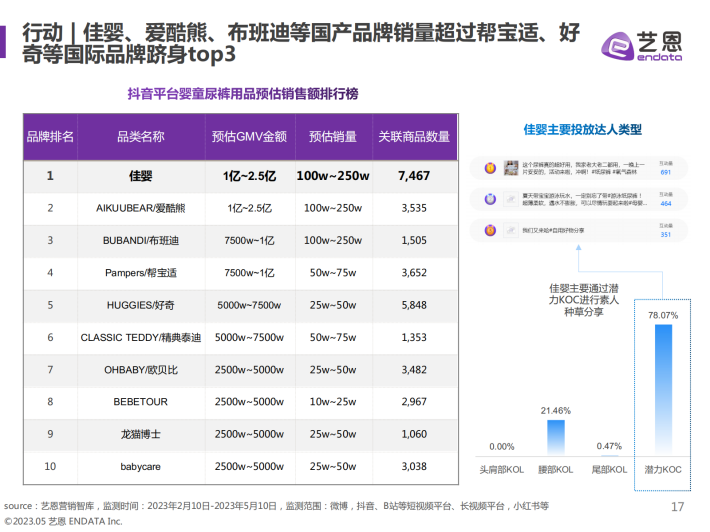Select the 预估GMV金额 column header
The height and width of the screenshot is (532, 710).
point(249,137)
